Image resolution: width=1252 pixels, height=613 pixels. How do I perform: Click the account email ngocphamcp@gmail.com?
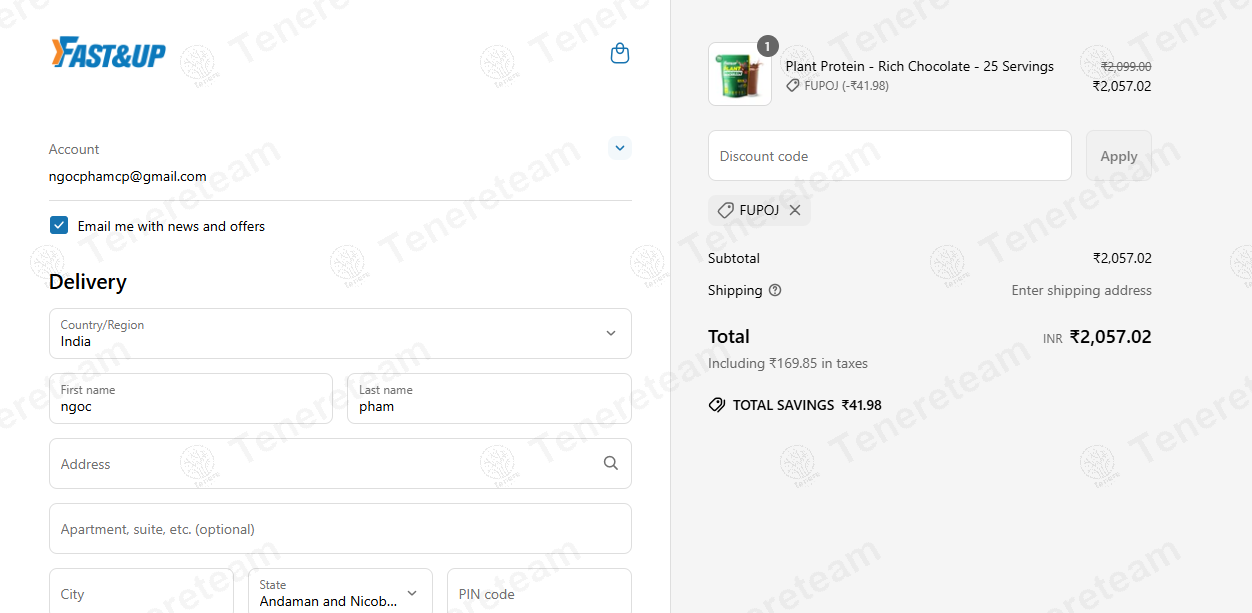click(128, 176)
